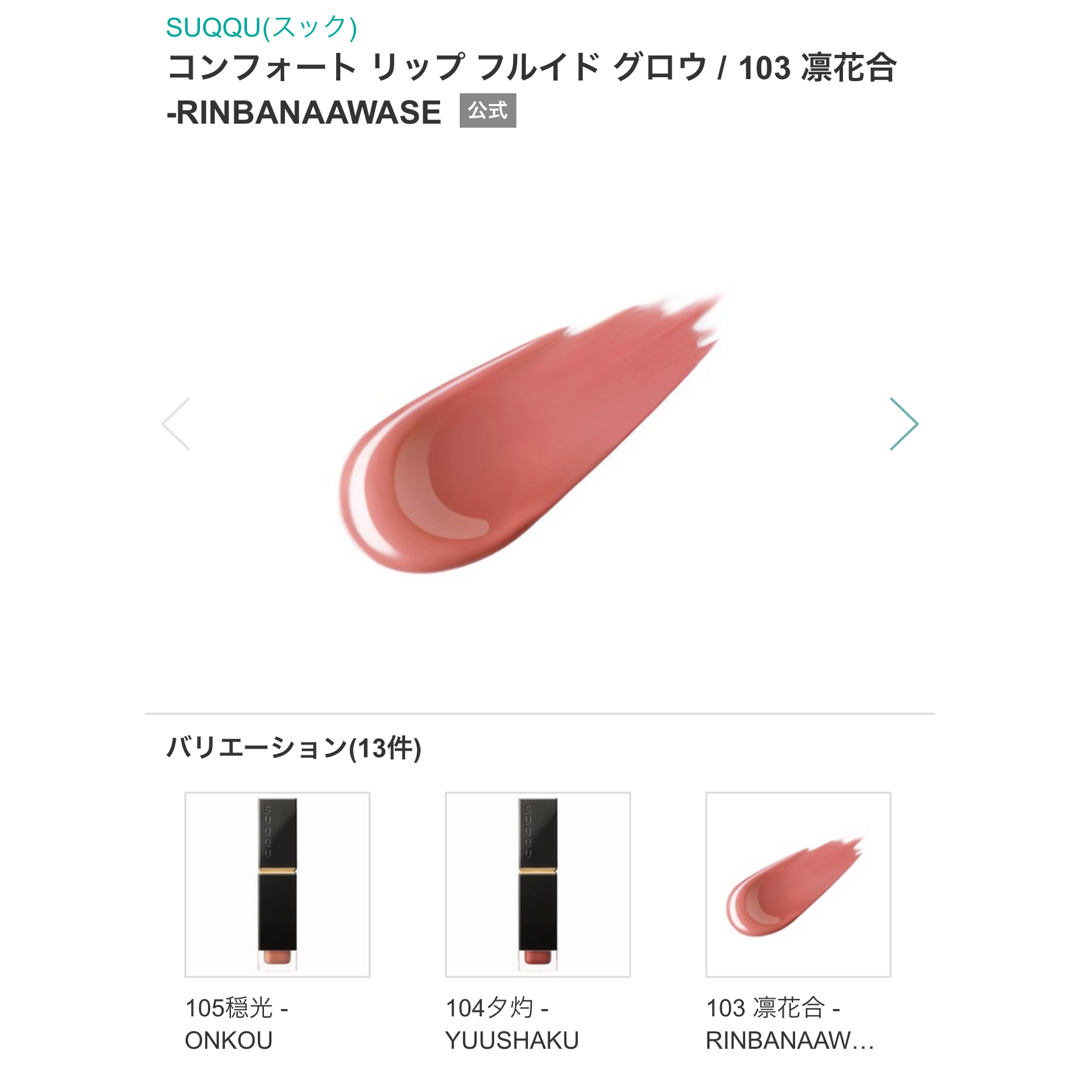Screen dimensions: 1080x1080
Task: Click the -RINBANAAWASE title line
Action: [304, 112]
